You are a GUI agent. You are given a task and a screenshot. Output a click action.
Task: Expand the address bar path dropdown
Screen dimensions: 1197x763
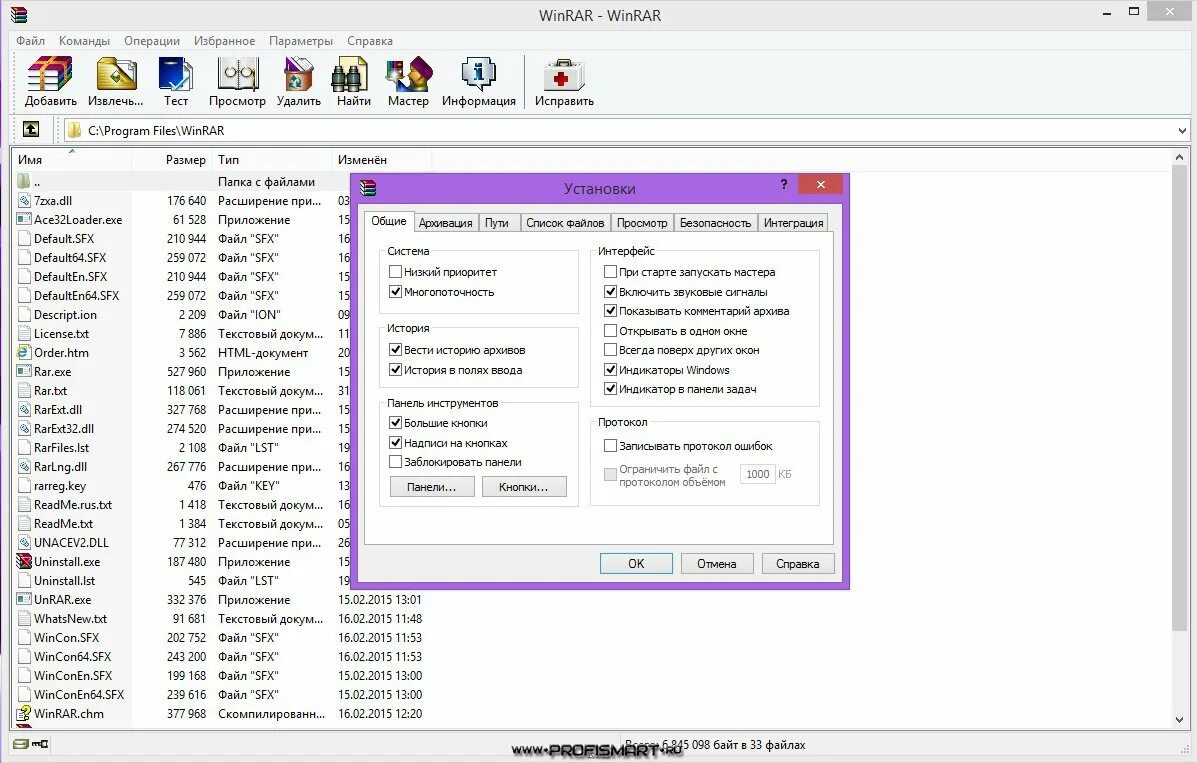pos(1182,131)
